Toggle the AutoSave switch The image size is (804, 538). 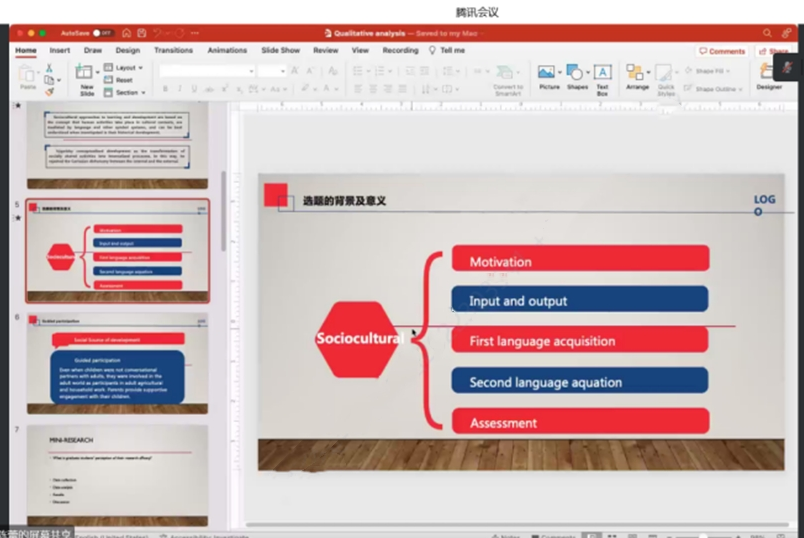101,33
